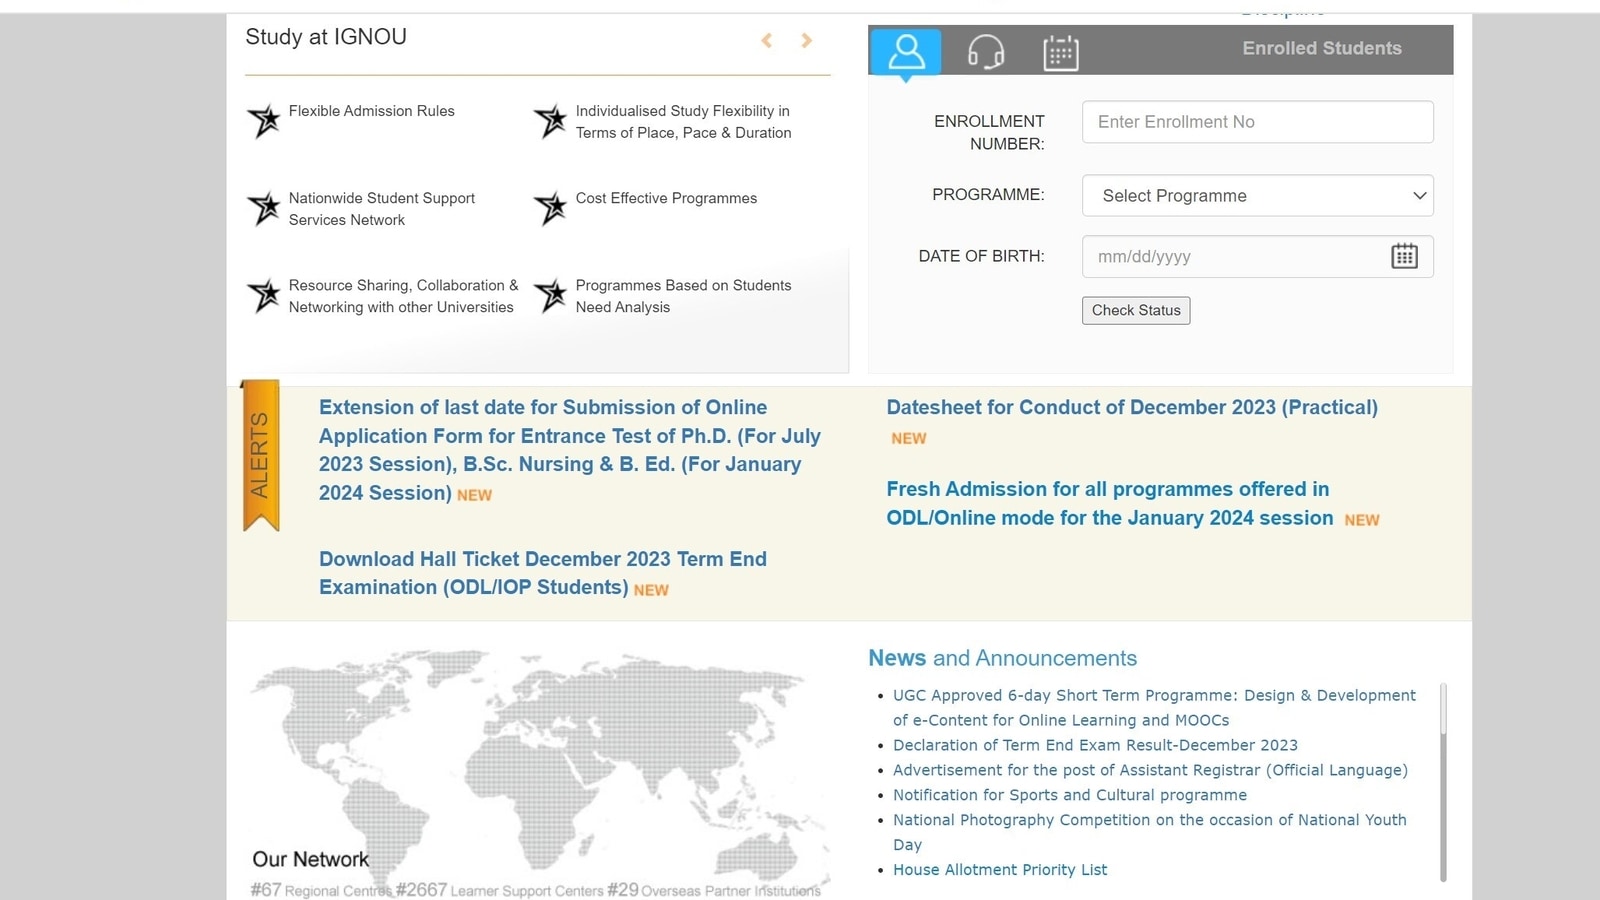Open Datesheet for December 2023 Practical link
This screenshot has height=900, width=1600.
click(x=1132, y=407)
